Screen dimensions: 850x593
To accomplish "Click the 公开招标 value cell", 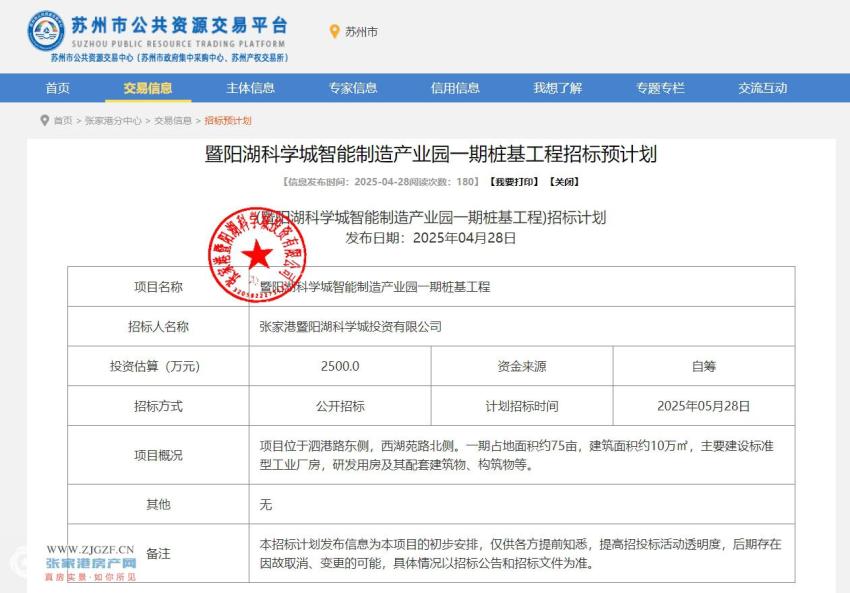I will pyautogui.click(x=340, y=406).
